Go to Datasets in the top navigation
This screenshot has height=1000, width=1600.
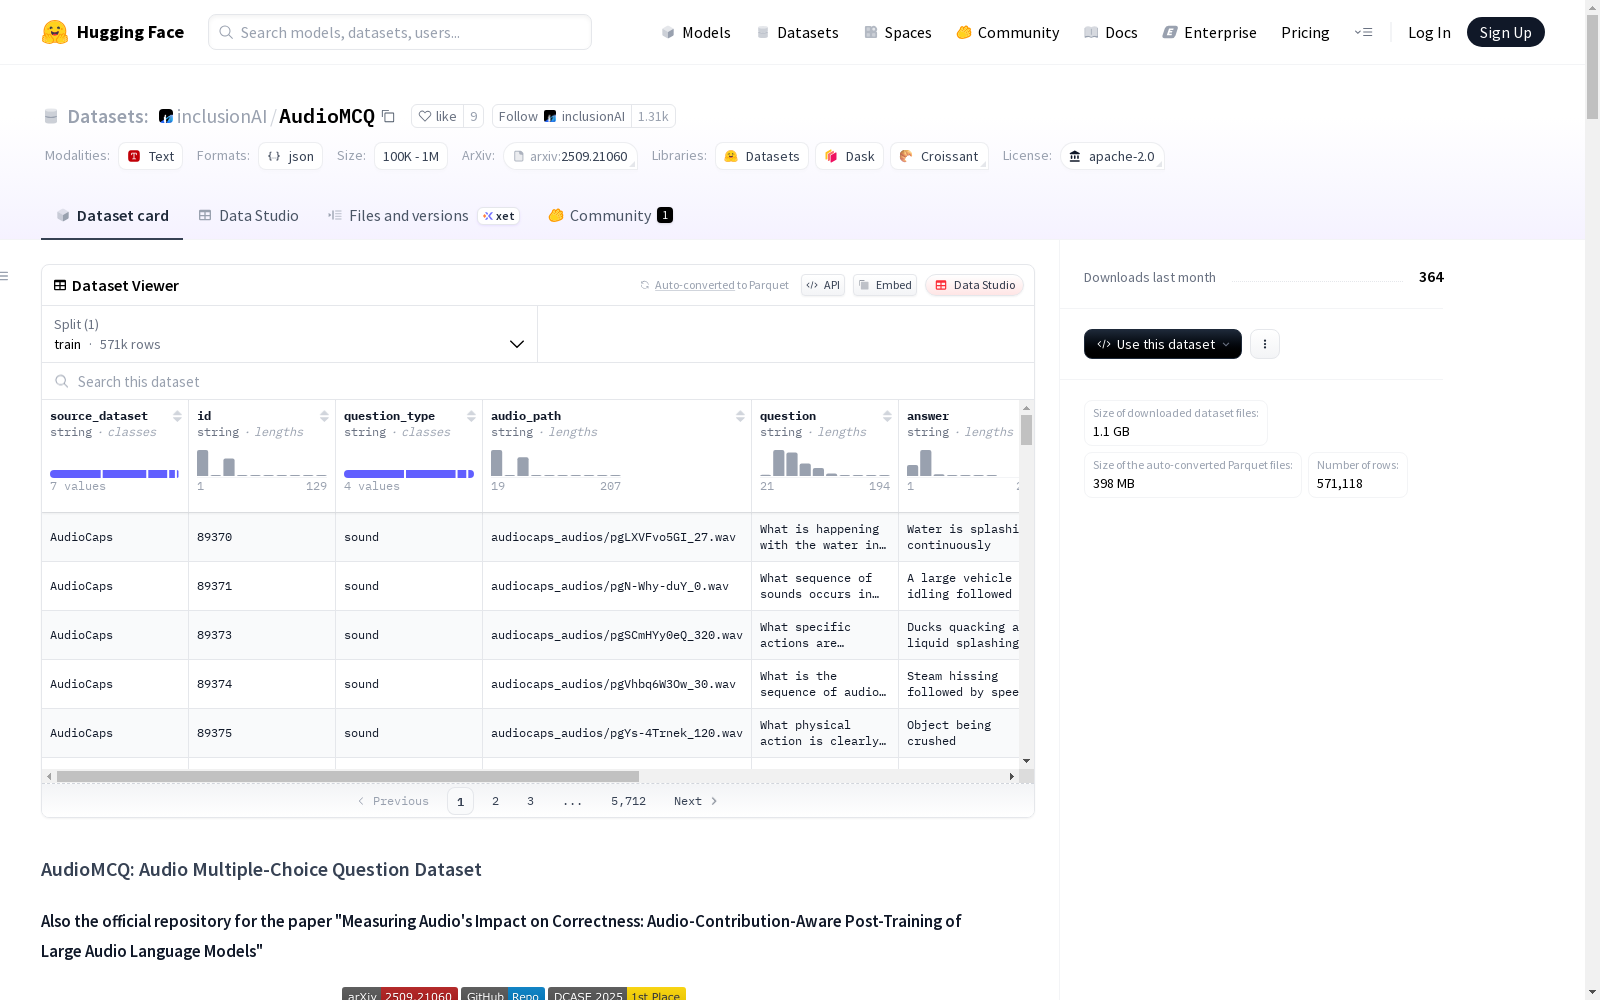coord(797,32)
